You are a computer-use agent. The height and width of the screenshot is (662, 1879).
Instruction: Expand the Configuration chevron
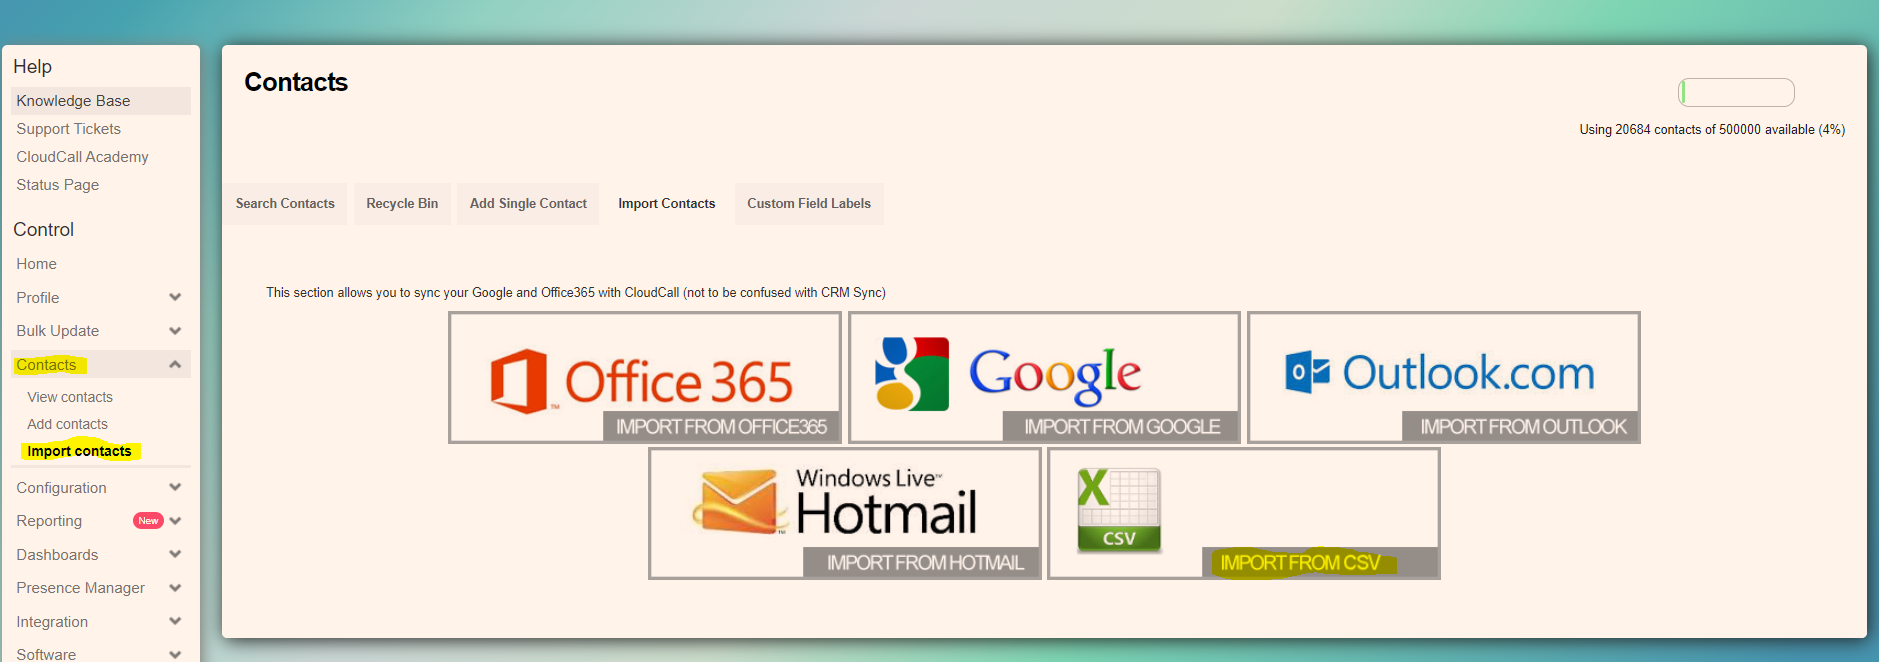click(x=175, y=487)
